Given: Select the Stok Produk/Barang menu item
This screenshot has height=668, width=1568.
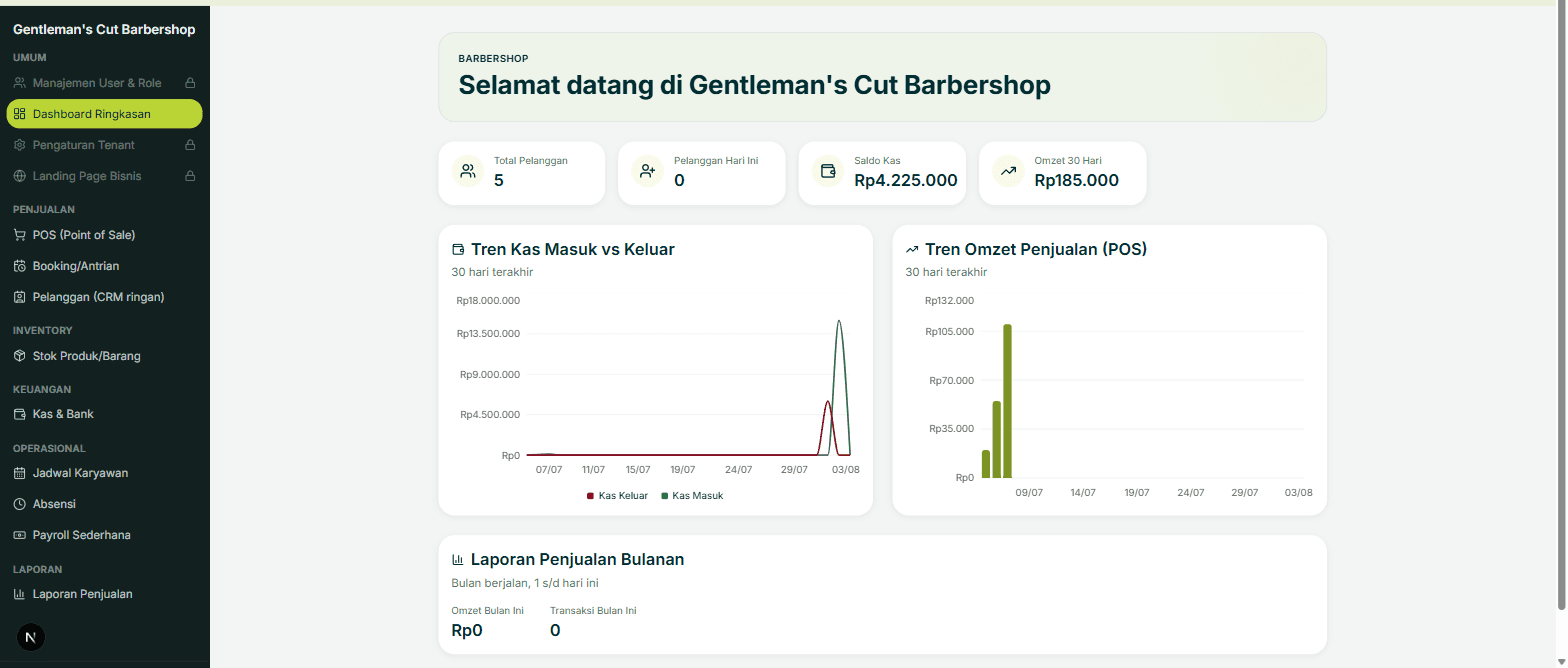Looking at the screenshot, I should pyautogui.click(x=104, y=356).
